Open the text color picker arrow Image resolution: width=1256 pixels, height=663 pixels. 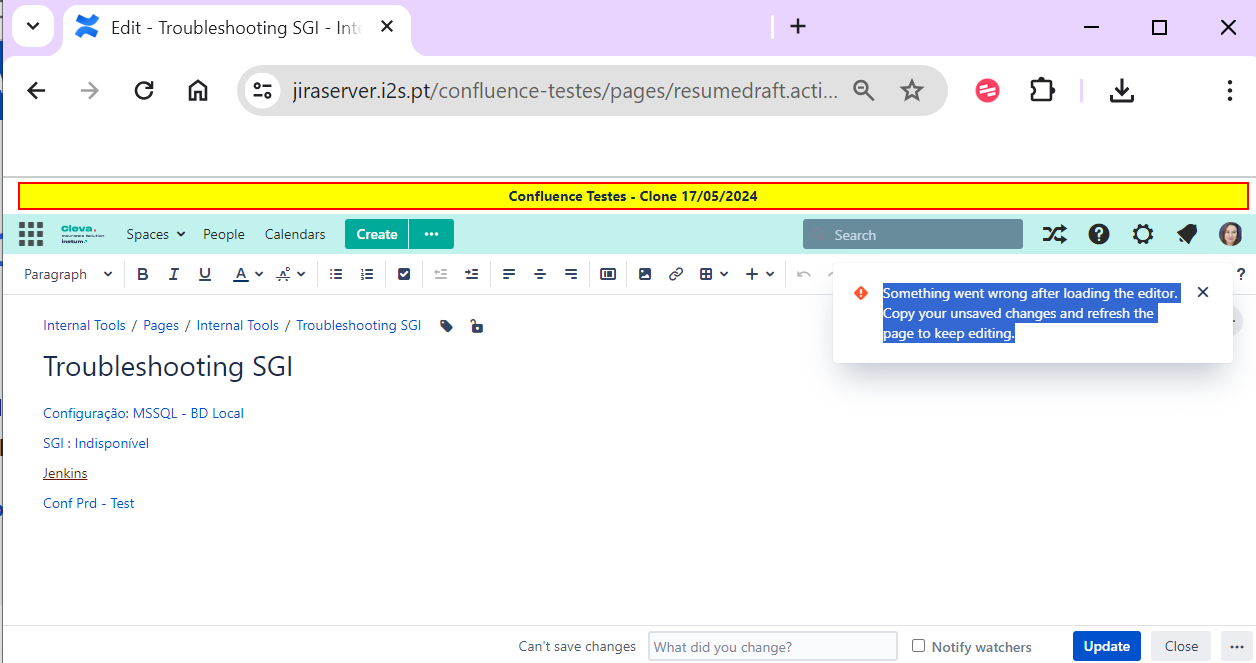[x=259, y=274]
